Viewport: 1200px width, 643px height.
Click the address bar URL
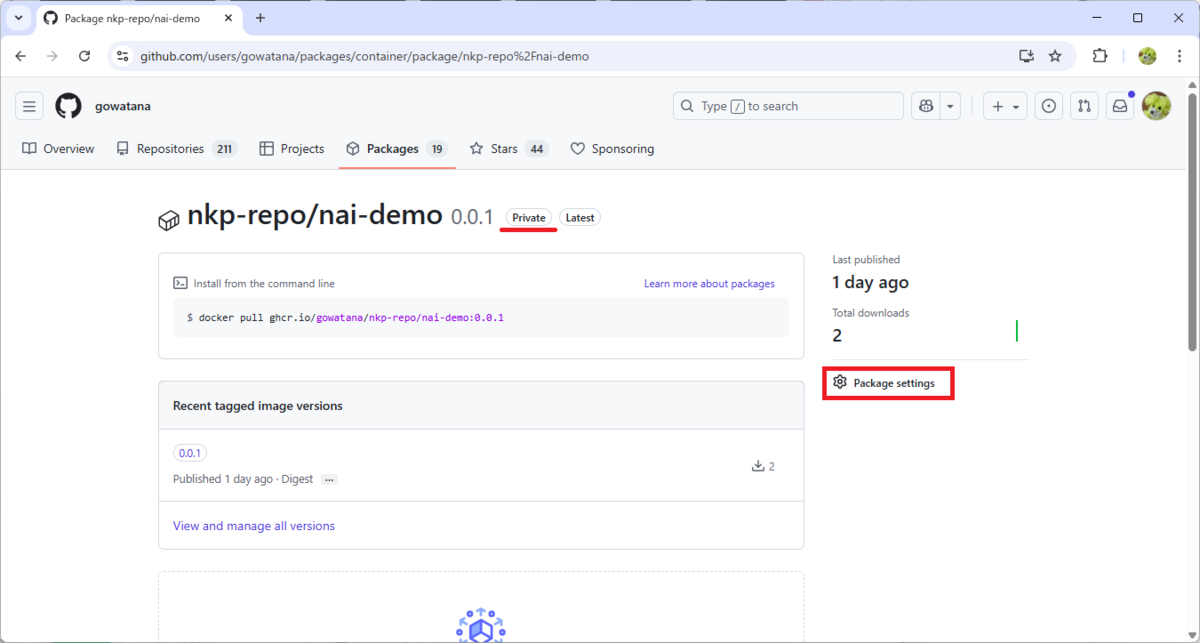pos(364,56)
